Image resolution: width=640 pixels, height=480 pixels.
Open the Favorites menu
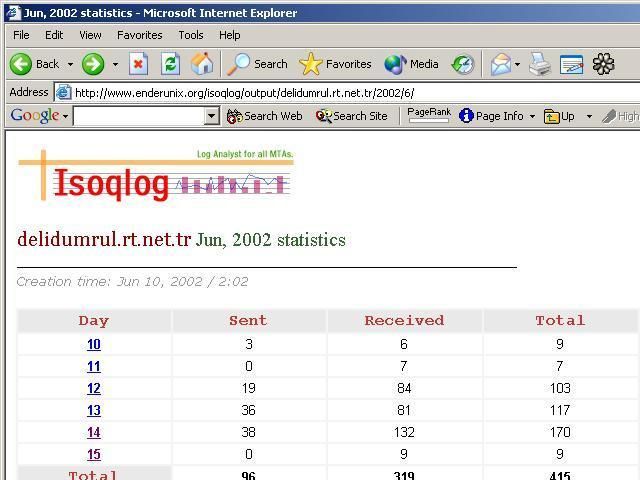coord(140,35)
